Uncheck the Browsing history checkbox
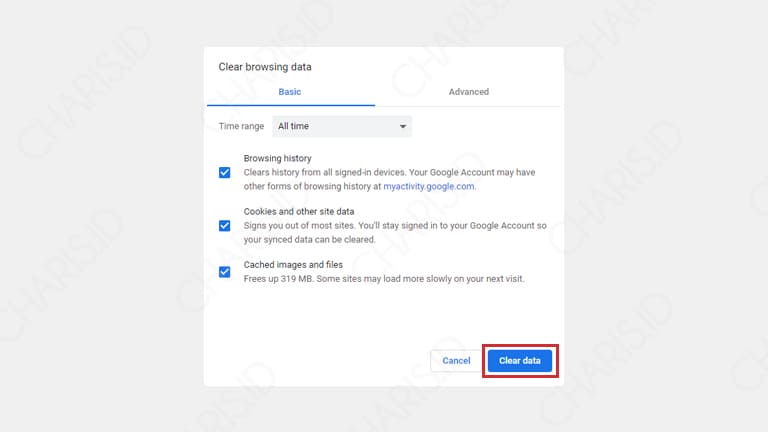Viewport: 768px width, 432px height. point(224,172)
